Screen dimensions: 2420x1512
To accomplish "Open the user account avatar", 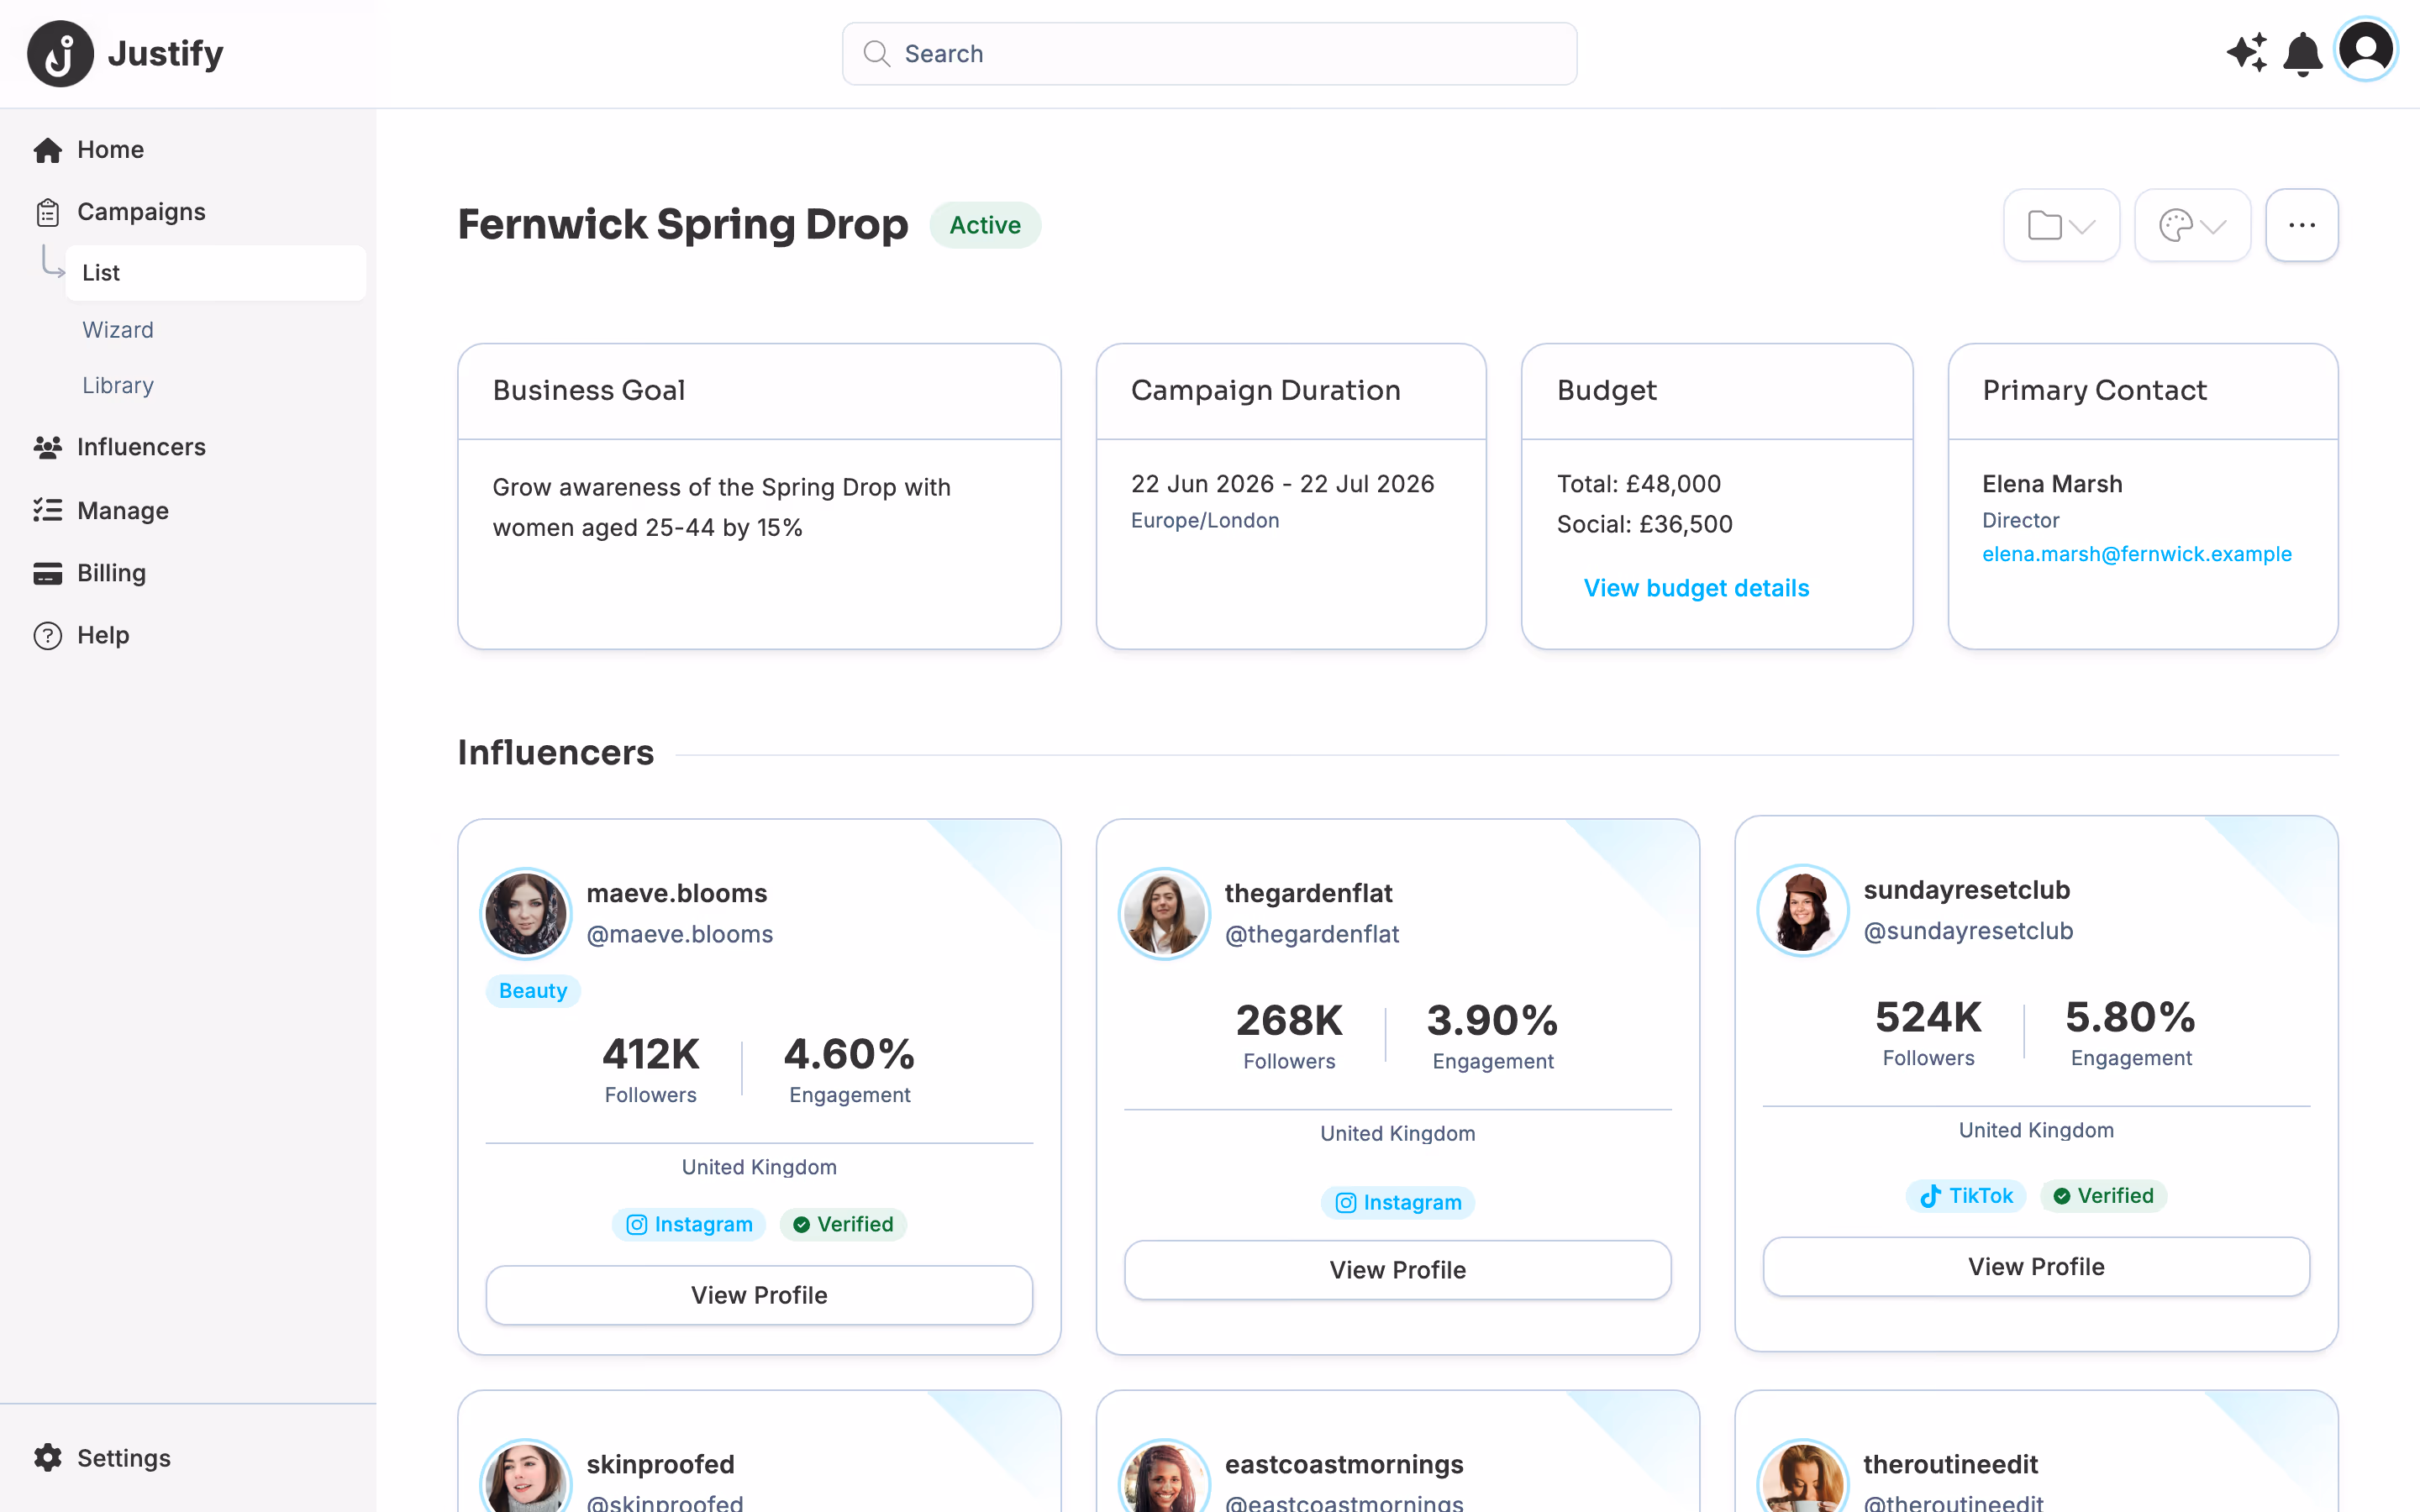I will (2365, 49).
